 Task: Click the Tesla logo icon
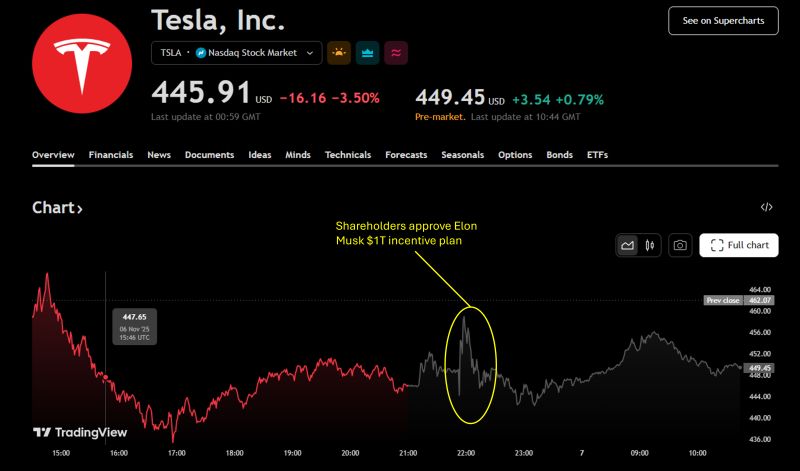pyautogui.click(x=82, y=62)
